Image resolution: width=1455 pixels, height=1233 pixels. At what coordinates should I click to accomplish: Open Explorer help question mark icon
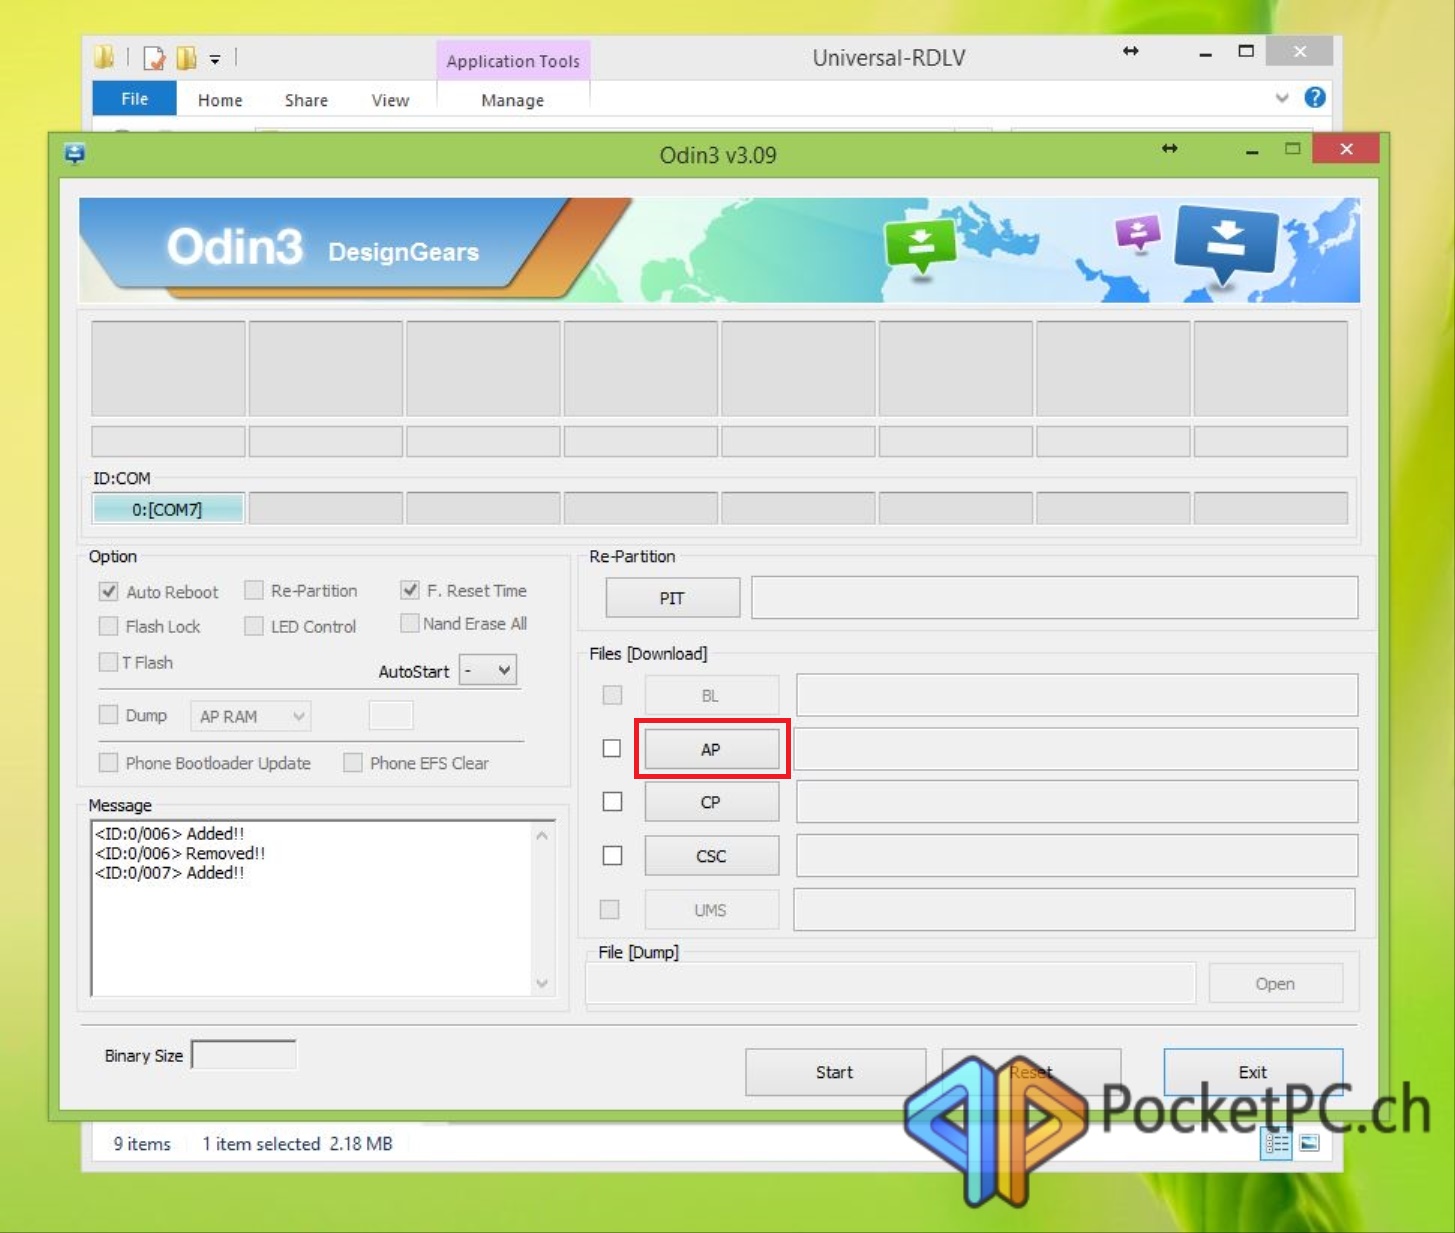click(1315, 97)
